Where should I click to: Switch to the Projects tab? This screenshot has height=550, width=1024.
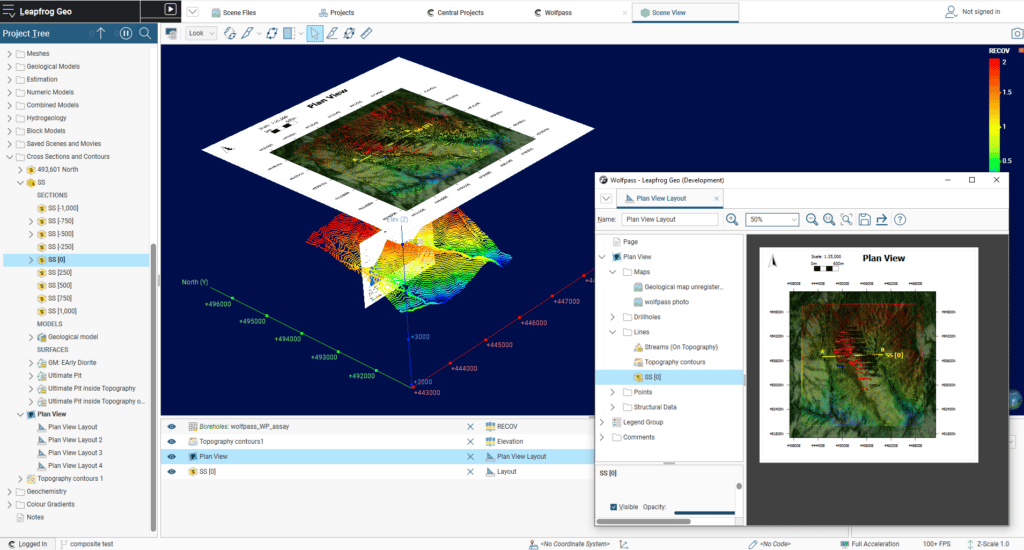click(336, 12)
